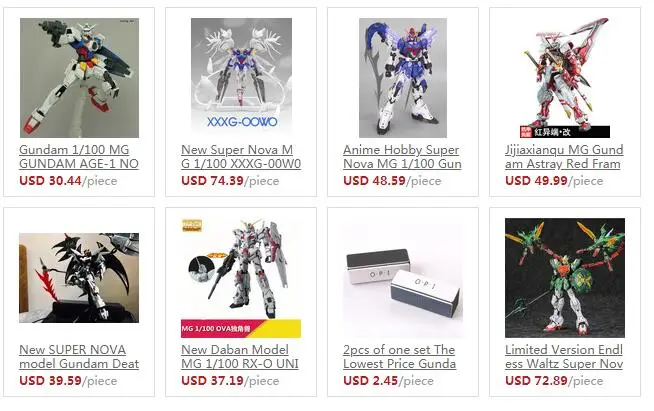Open the 'New Super Nova MG 1/100 XXXG-00W0' link
Screen dimensions: 654x411
point(241,156)
